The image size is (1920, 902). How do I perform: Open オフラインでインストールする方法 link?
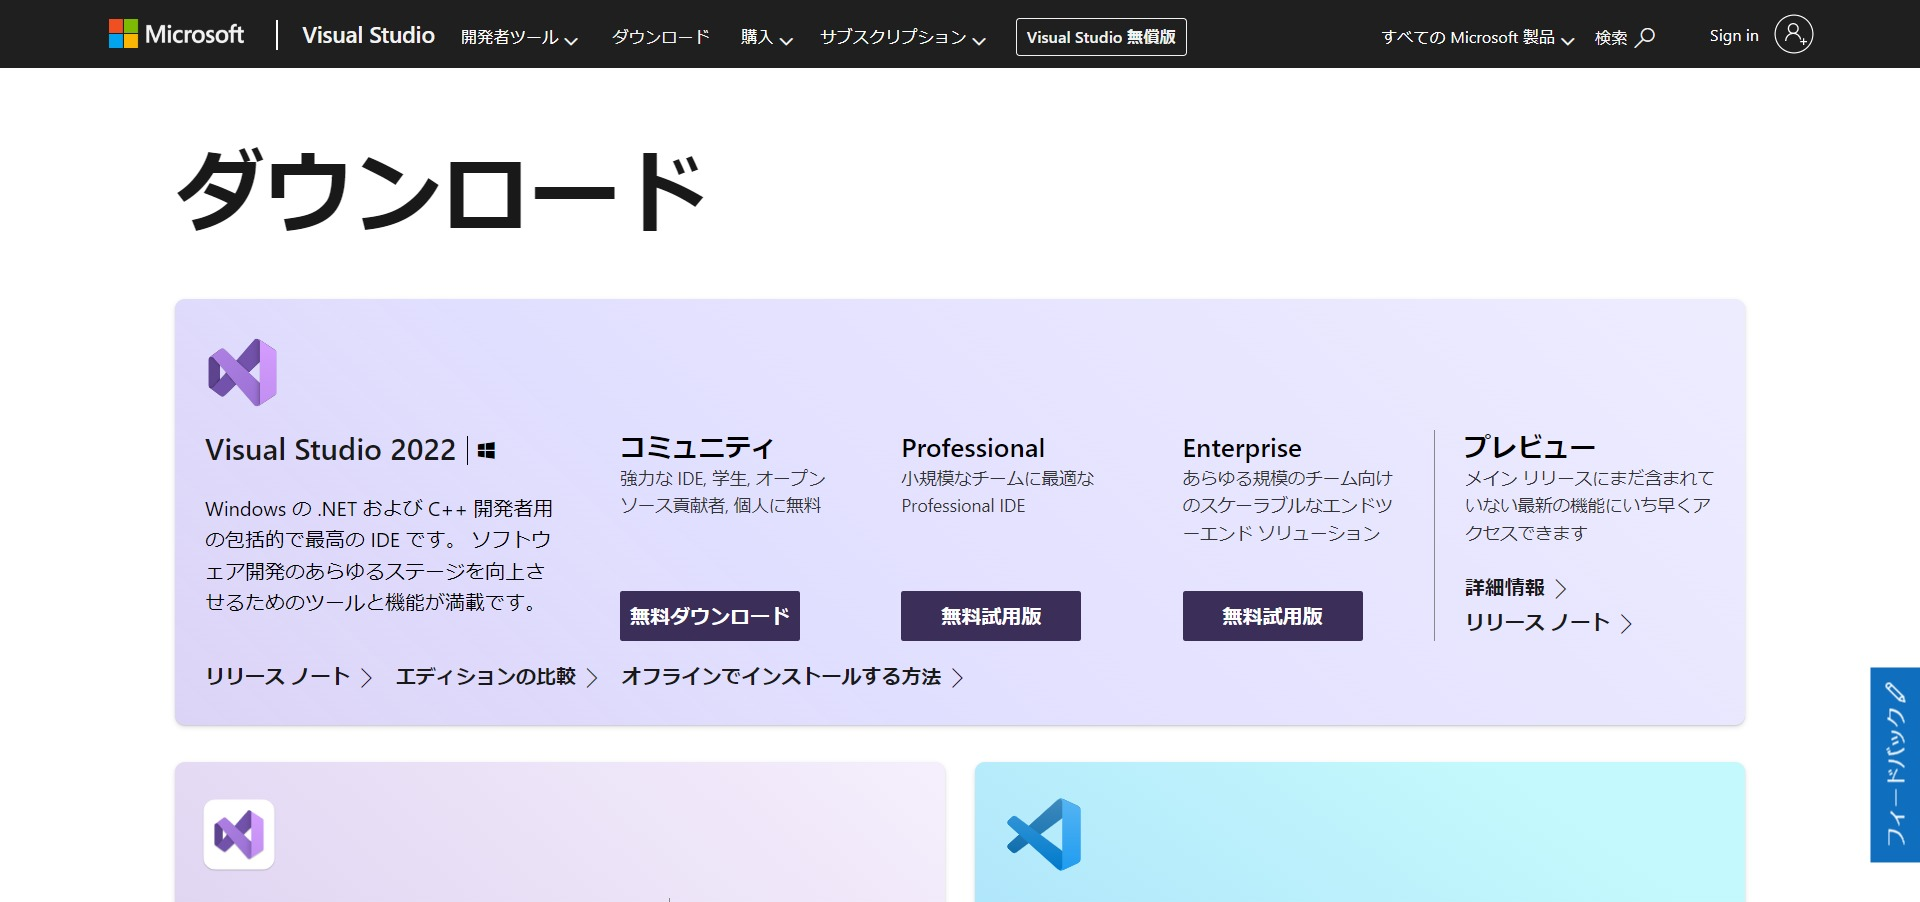click(x=792, y=677)
